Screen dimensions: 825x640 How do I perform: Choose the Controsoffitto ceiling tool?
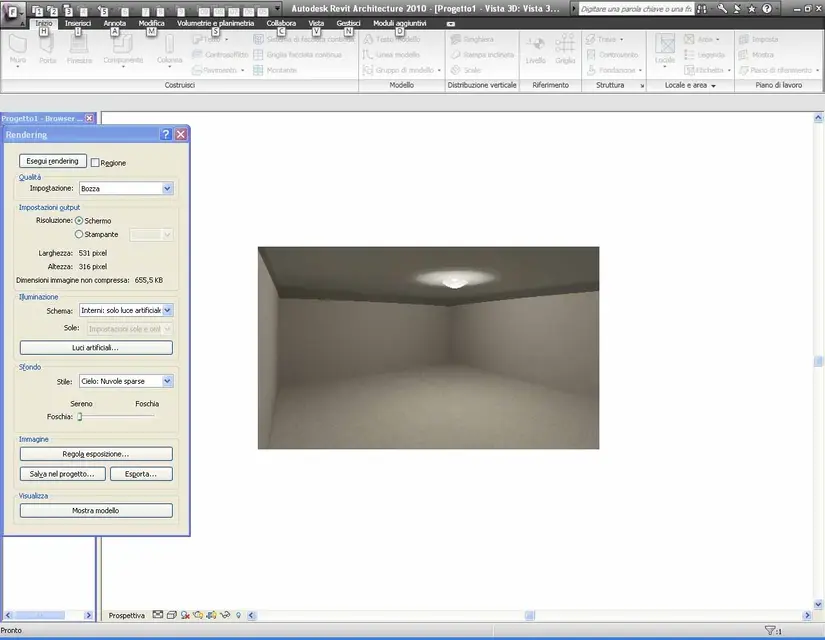(x=220, y=55)
